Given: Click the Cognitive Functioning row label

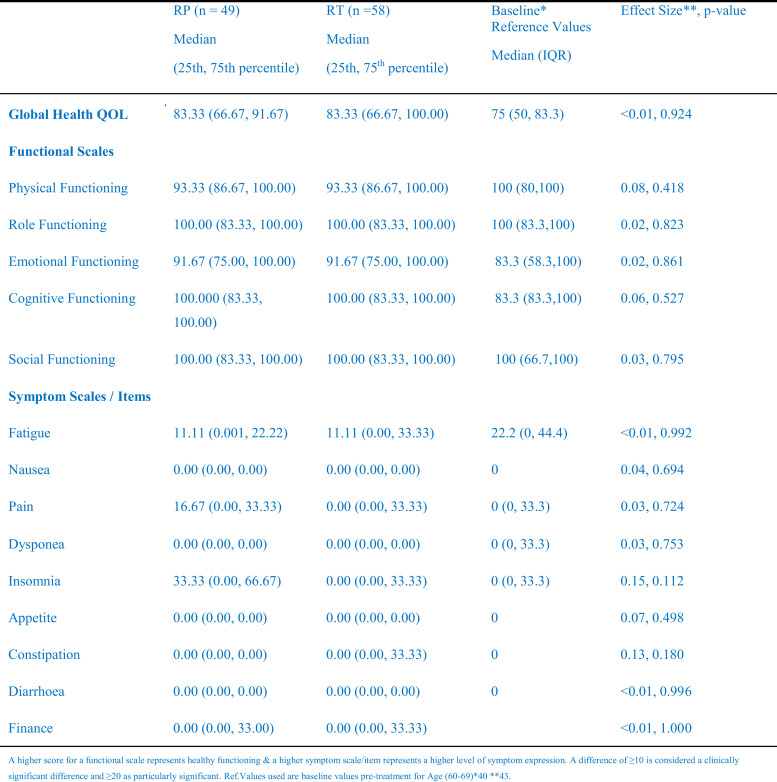Looking at the screenshot, I should pyautogui.click(x=70, y=298).
